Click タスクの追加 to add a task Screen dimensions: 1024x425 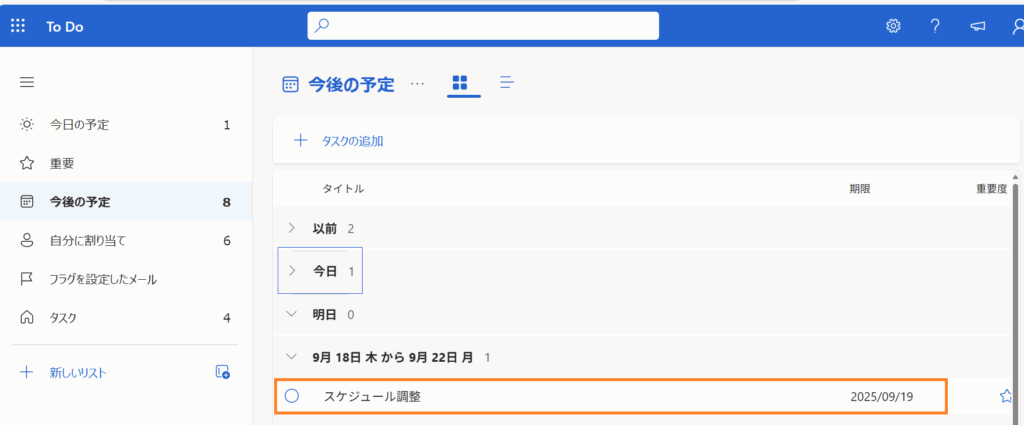click(x=351, y=141)
